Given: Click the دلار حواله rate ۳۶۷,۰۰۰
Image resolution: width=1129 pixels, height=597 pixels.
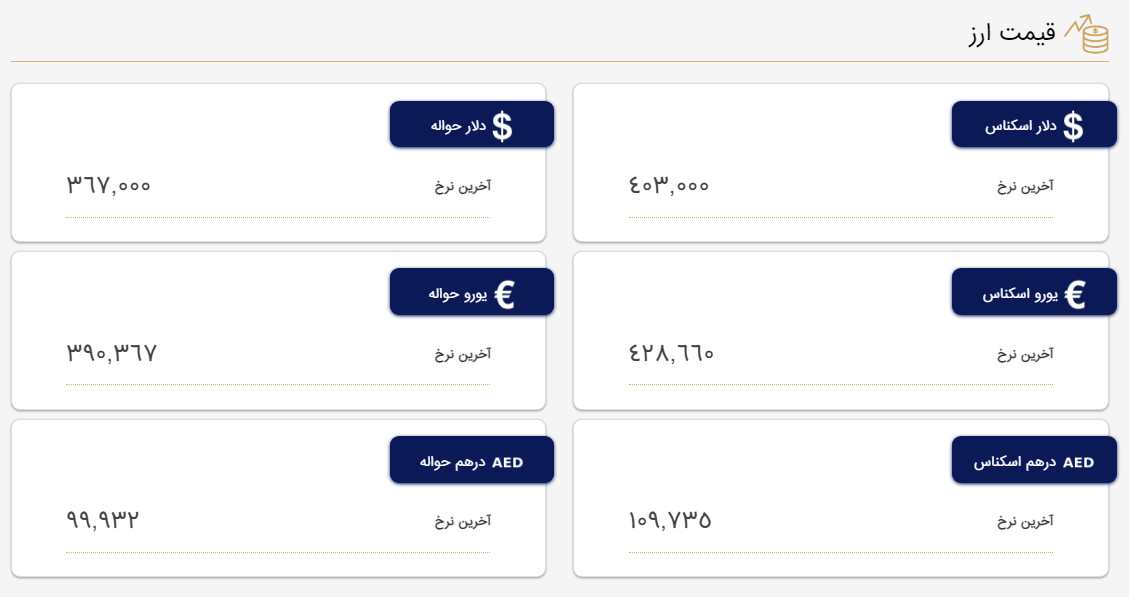Looking at the screenshot, I should [109, 185].
